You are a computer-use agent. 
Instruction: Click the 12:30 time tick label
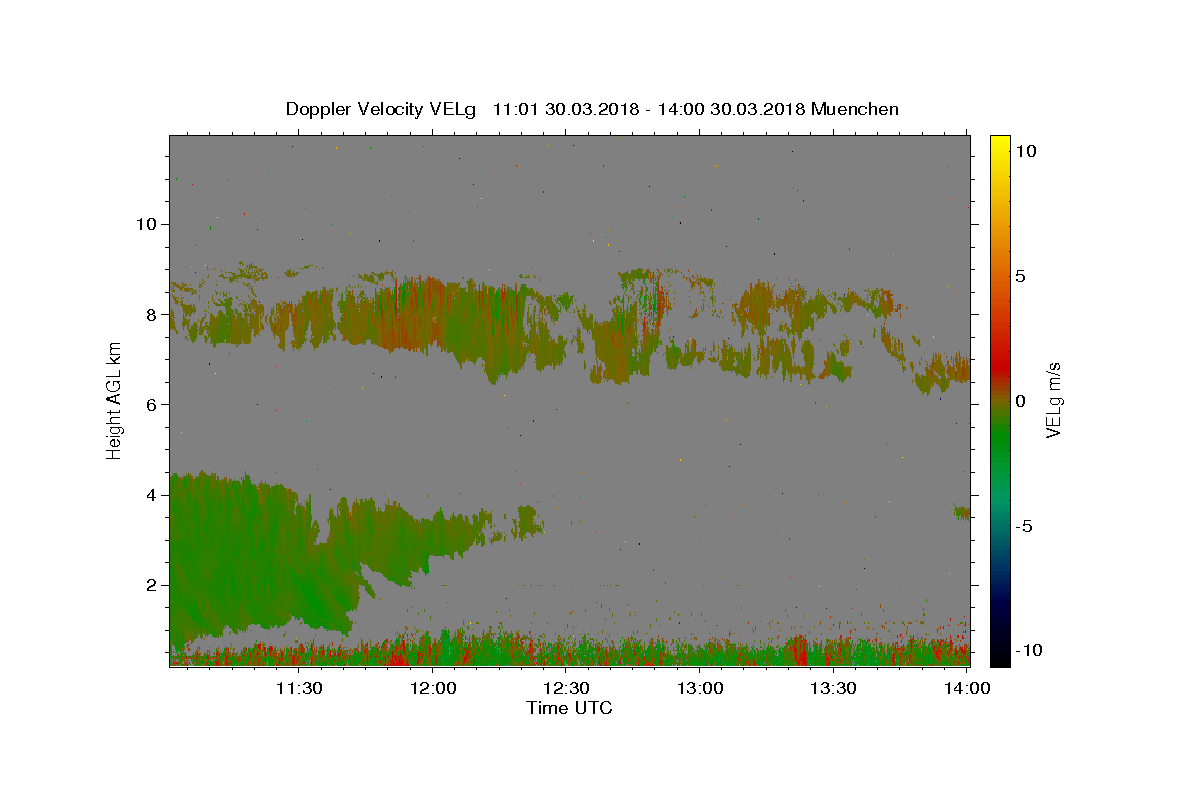coord(566,688)
